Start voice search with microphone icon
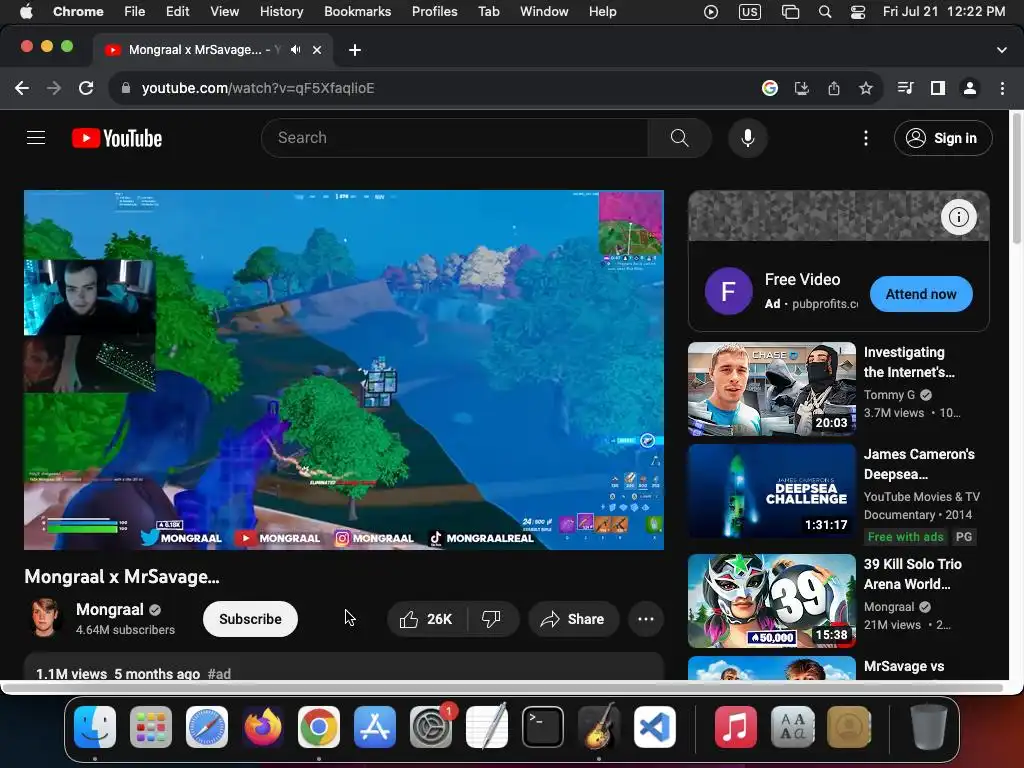The width and height of the screenshot is (1024, 768). point(748,138)
